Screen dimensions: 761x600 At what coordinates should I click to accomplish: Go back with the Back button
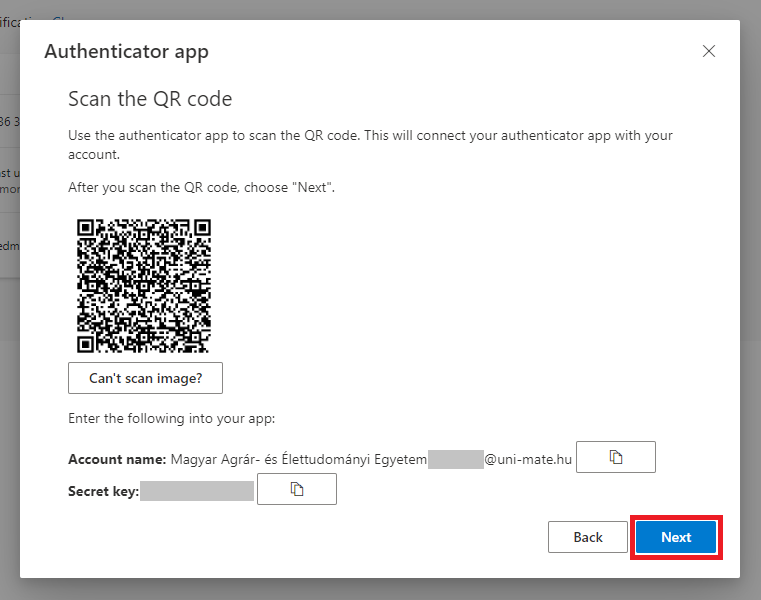tap(587, 537)
